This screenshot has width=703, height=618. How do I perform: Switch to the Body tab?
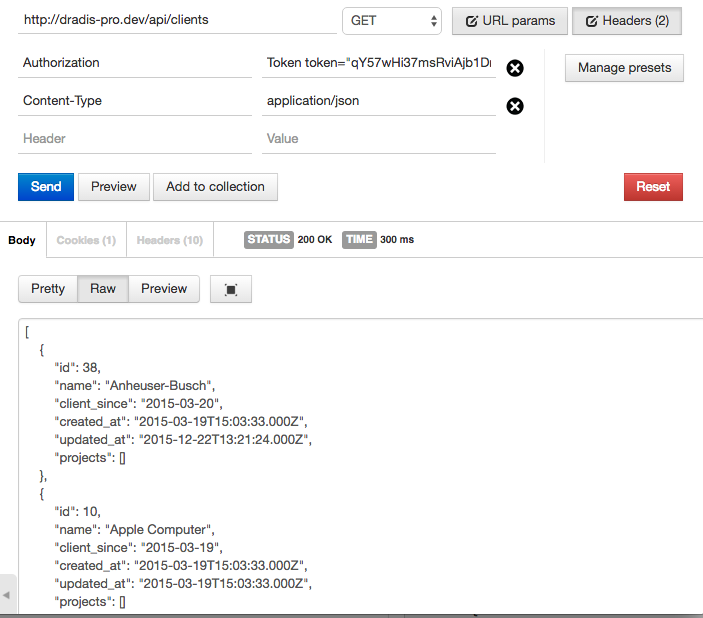(22, 240)
